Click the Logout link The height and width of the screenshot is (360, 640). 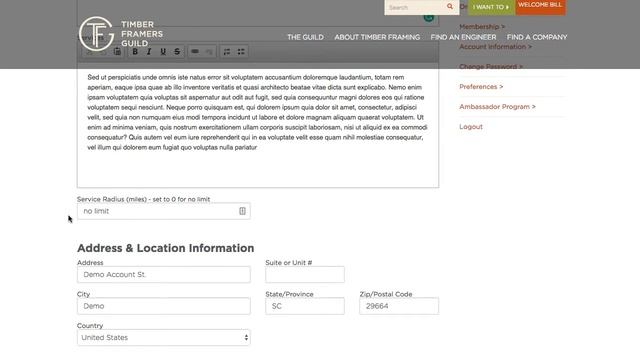point(471,127)
